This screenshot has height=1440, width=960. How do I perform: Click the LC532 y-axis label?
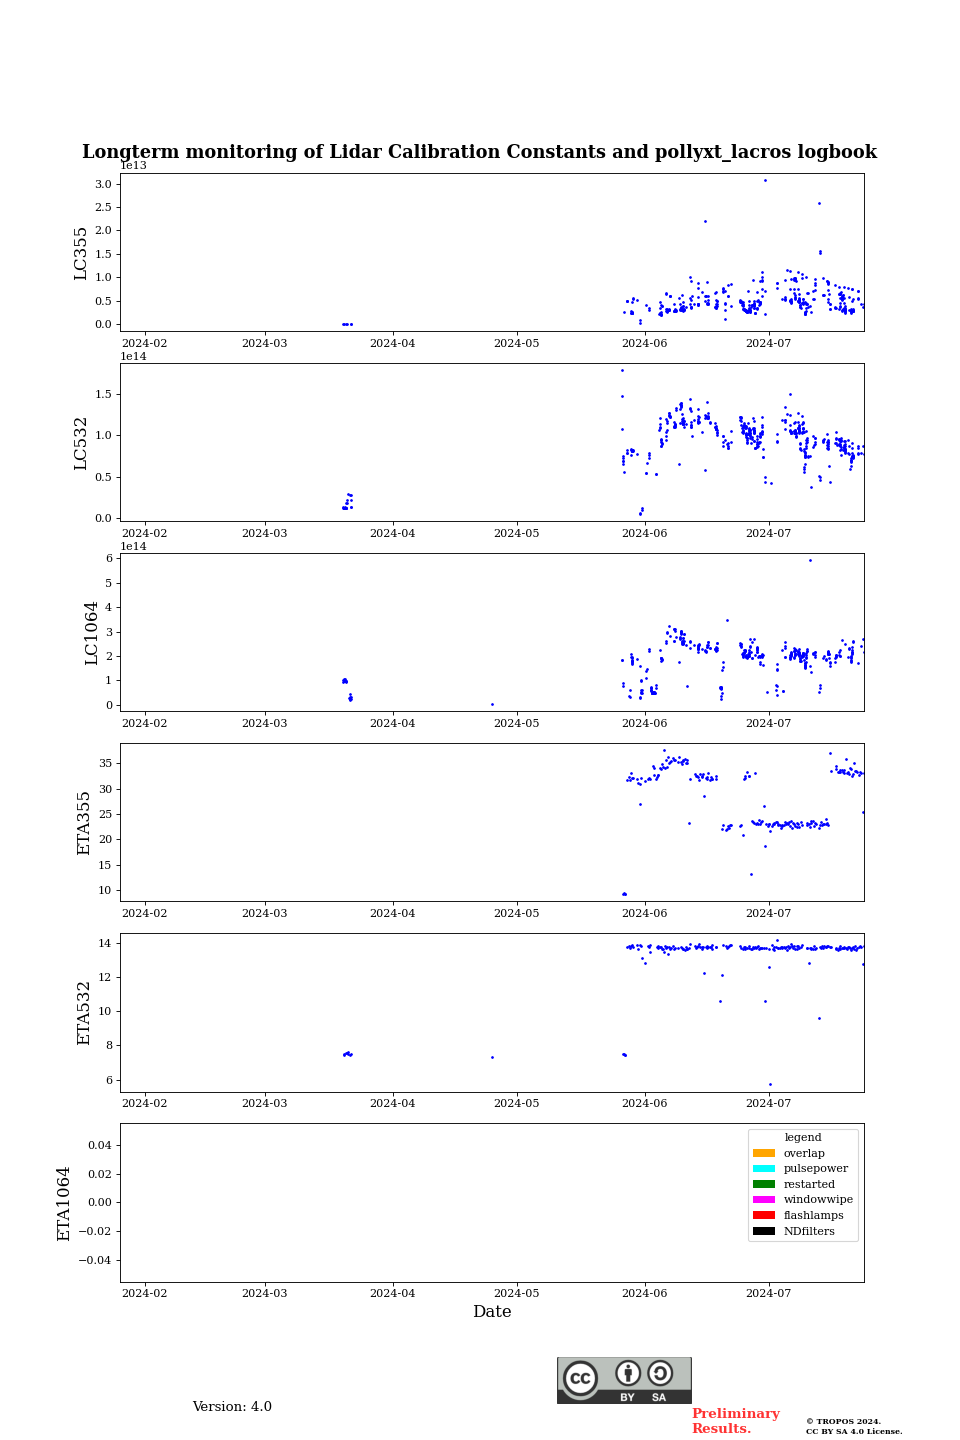pos(81,443)
